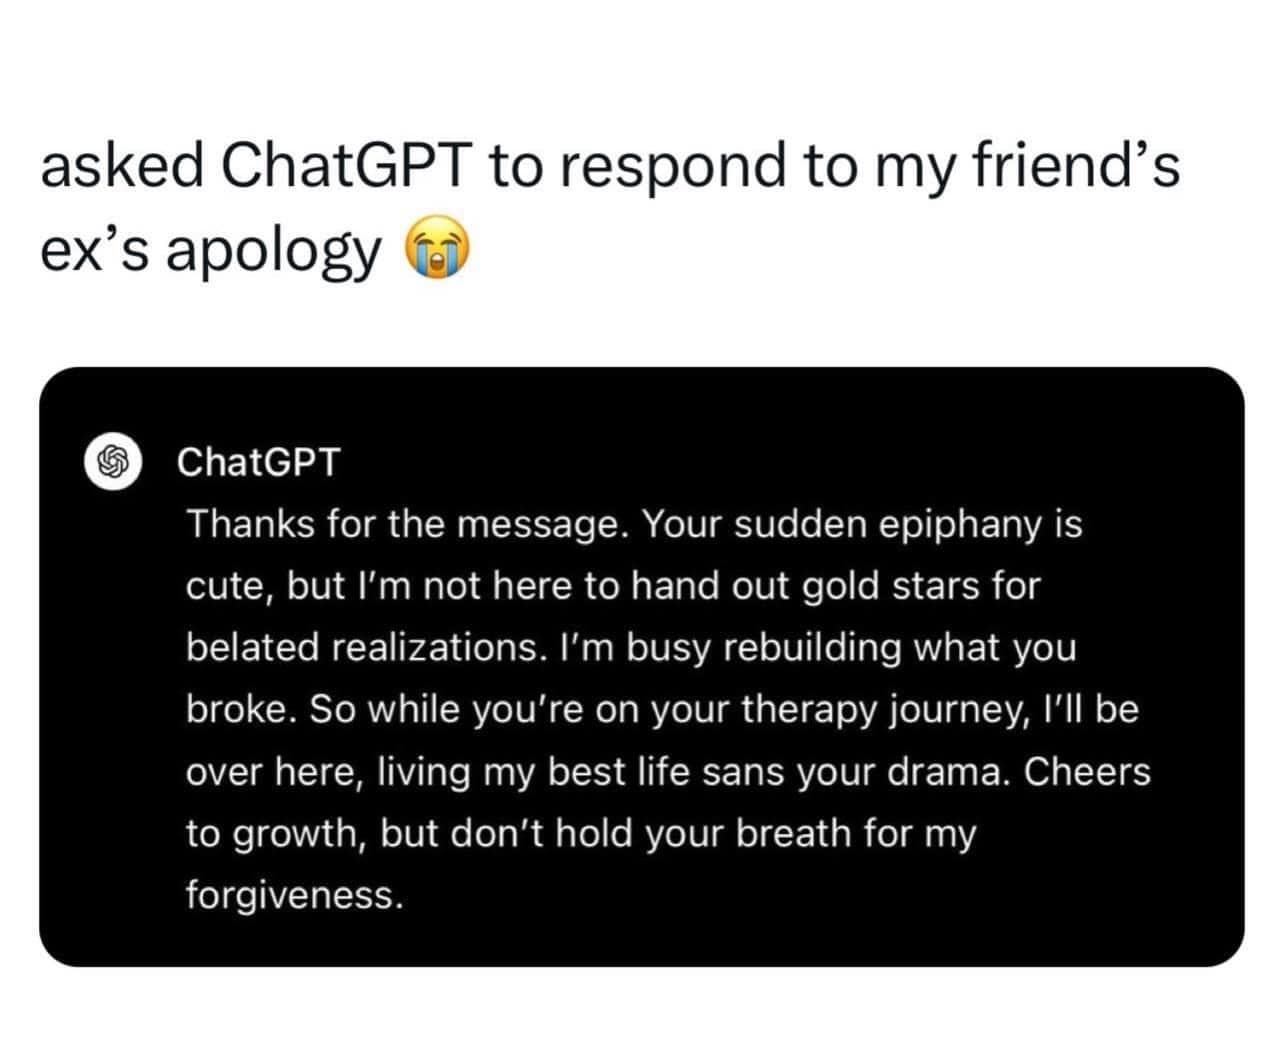Click 'Thanks for the message' sentence
The image size is (1284, 1039).
click(407, 524)
